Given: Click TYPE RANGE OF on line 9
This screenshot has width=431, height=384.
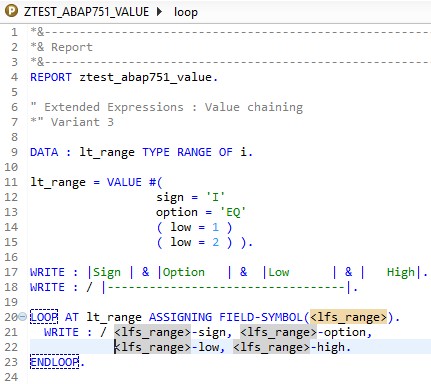Looking at the screenshot, I should pos(187,152).
